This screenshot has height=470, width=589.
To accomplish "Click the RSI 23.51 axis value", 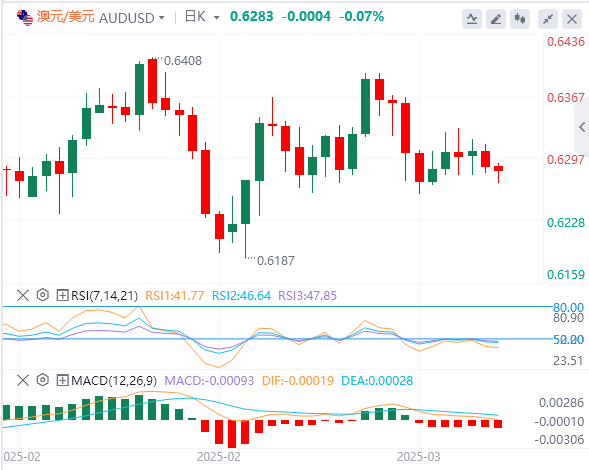I will [568, 361].
